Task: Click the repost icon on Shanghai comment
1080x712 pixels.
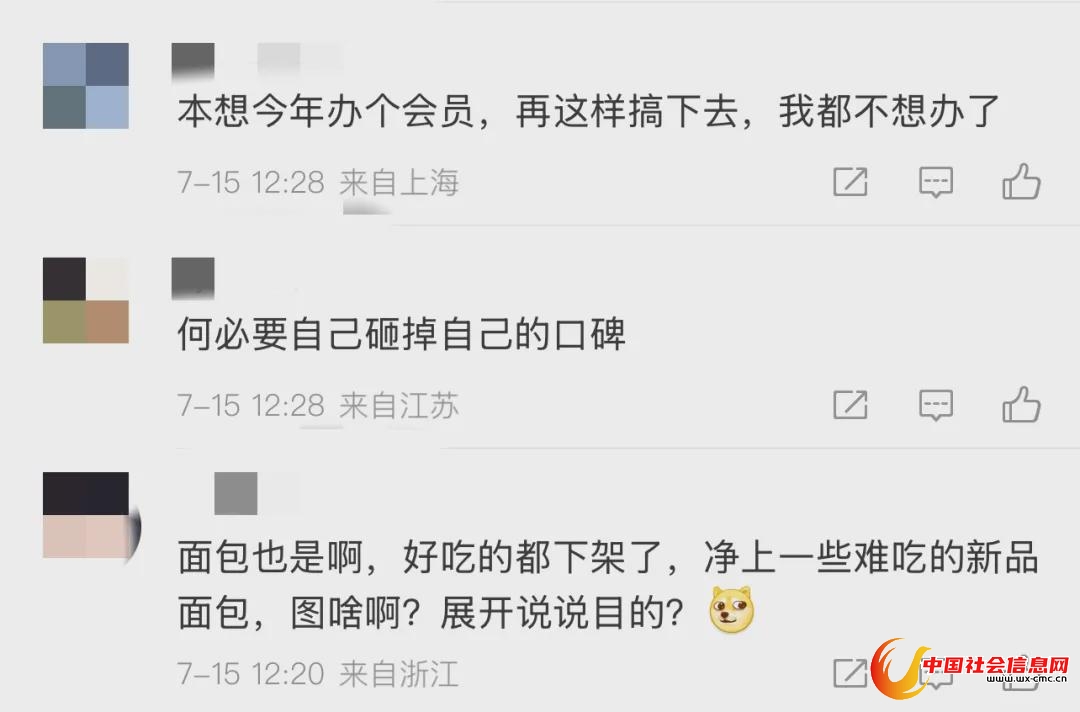Action: (x=851, y=182)
